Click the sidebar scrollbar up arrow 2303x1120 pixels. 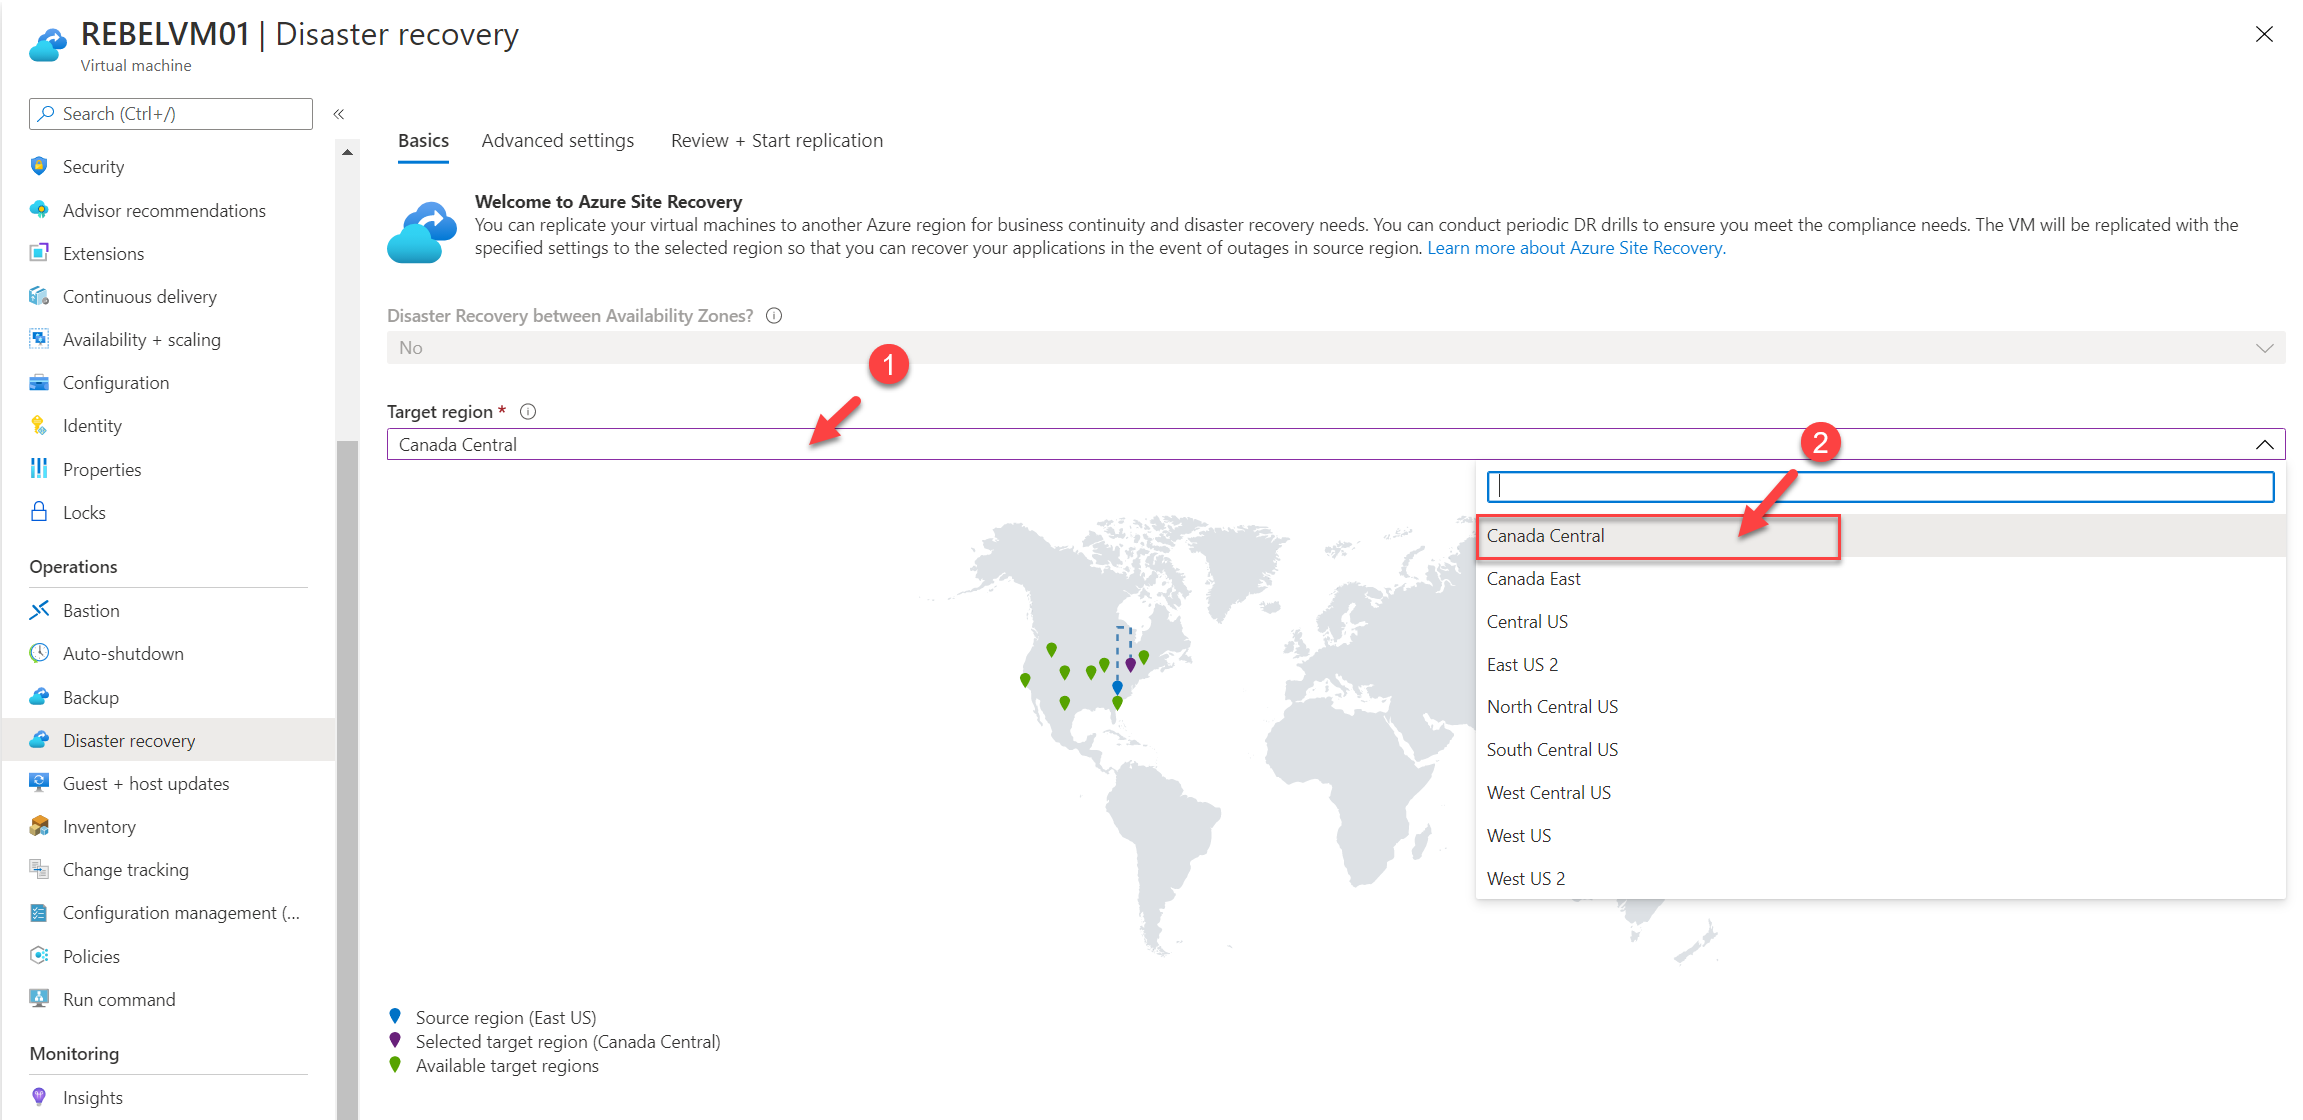point(347,152)
